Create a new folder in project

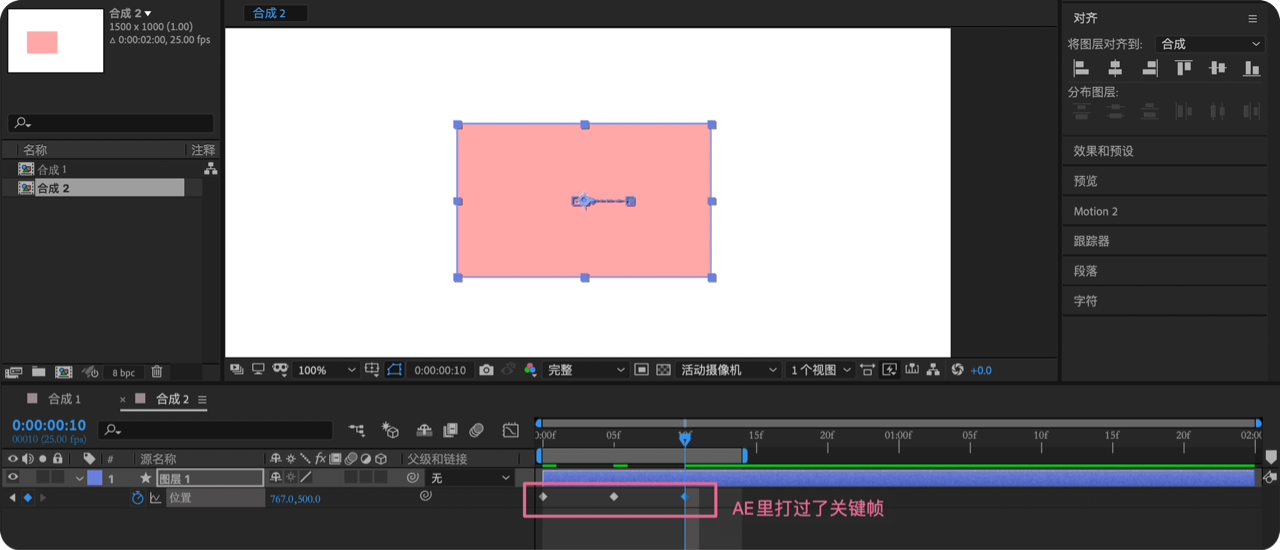[x=38, y=372]
